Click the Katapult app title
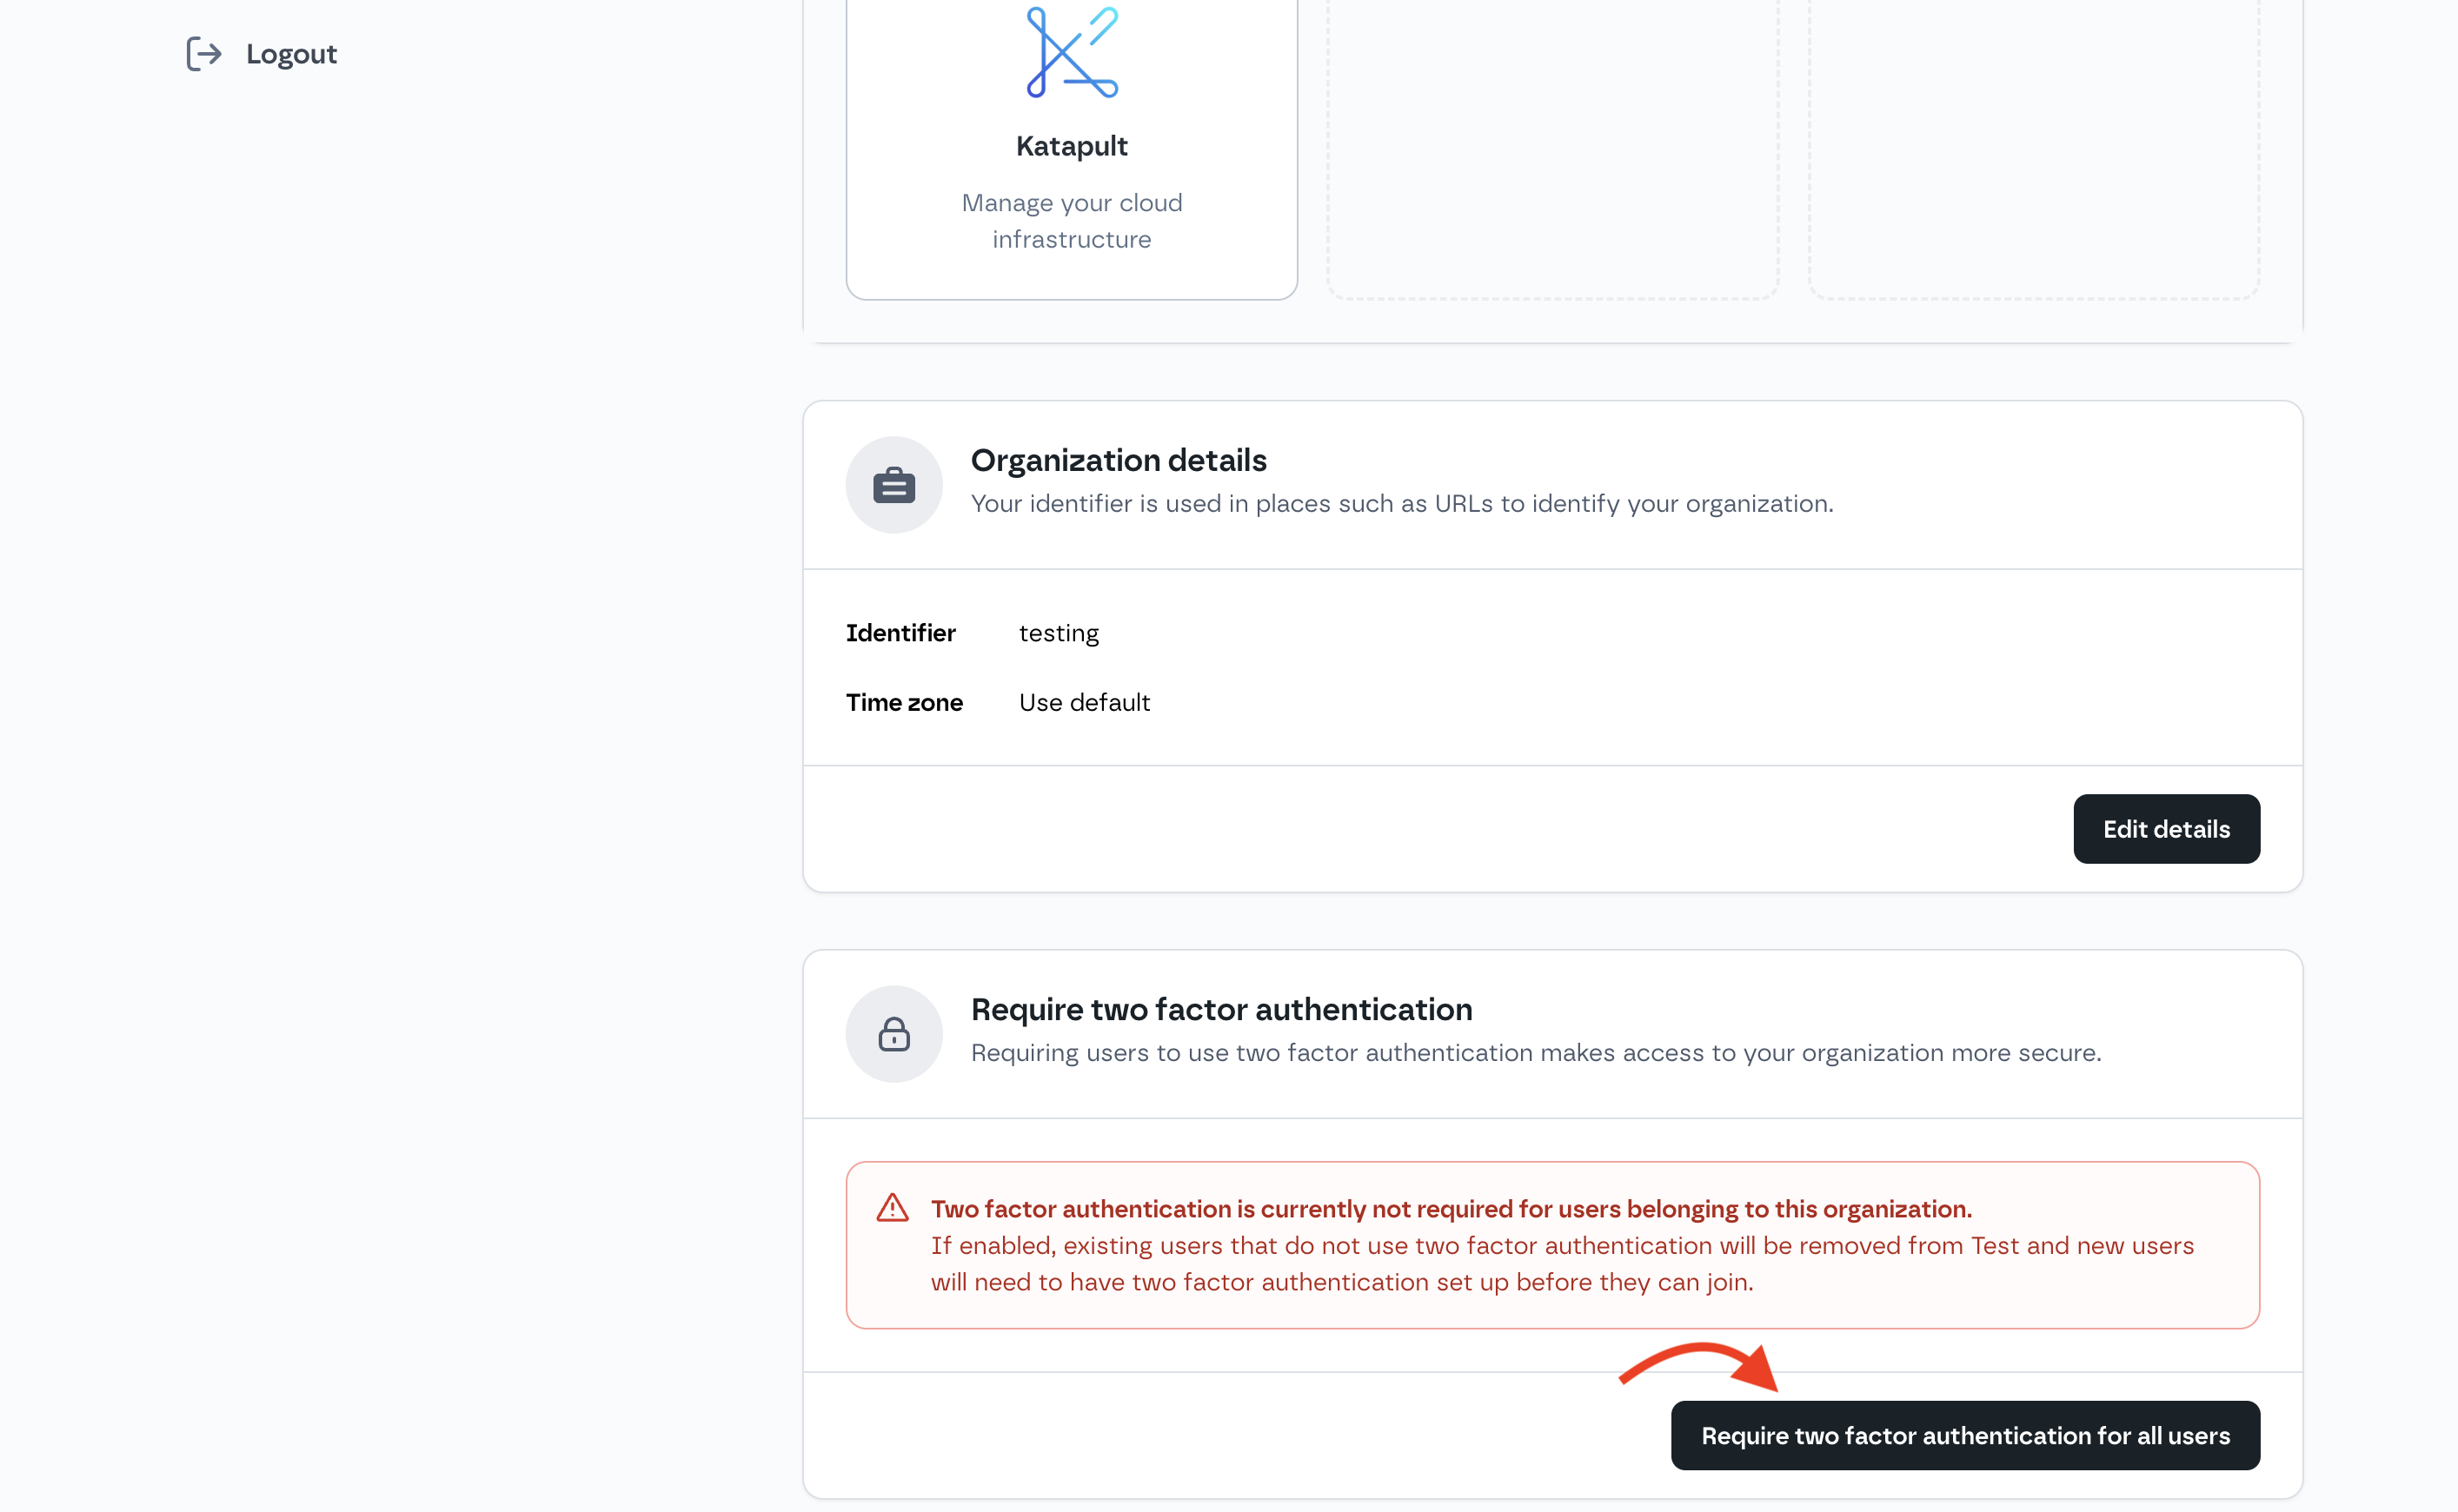The height and width of the screenshot is (1512, 2458). (1072, 146)
